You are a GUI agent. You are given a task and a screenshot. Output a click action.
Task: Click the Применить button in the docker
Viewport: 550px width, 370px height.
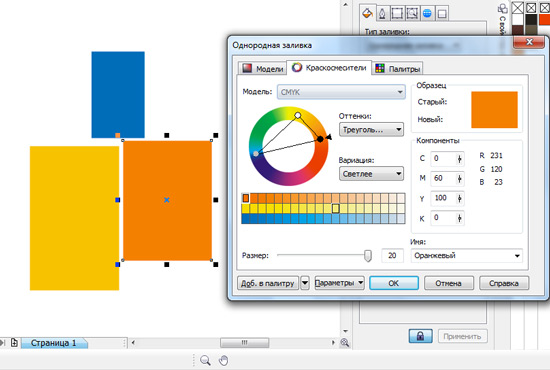(462, 336)
